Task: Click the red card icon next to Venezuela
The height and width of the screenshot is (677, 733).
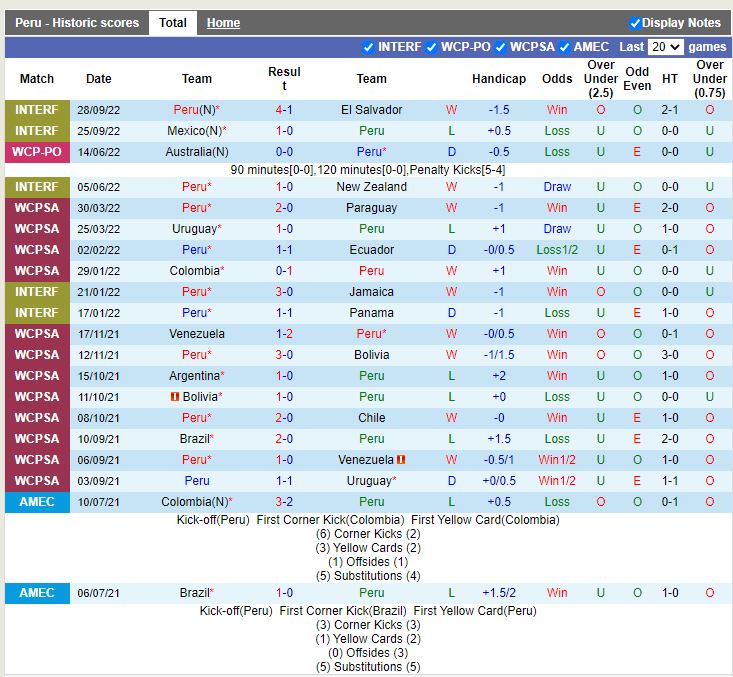Action: pyautogui.click(x=401, y=460)
